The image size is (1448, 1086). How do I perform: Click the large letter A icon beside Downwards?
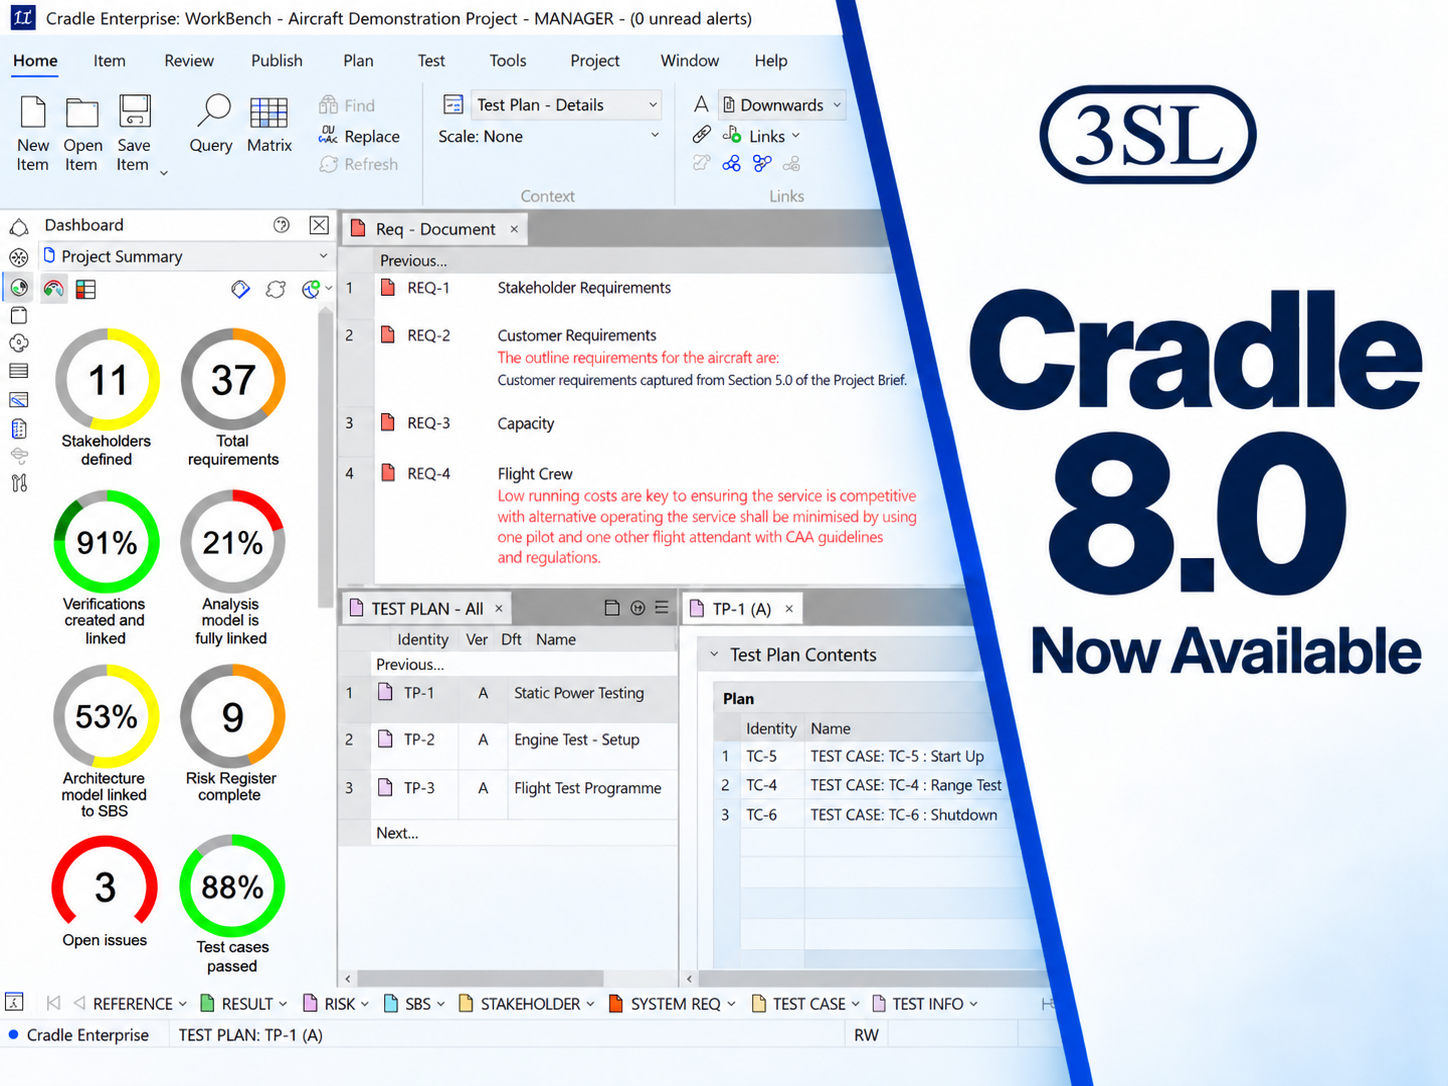point(701,104)
